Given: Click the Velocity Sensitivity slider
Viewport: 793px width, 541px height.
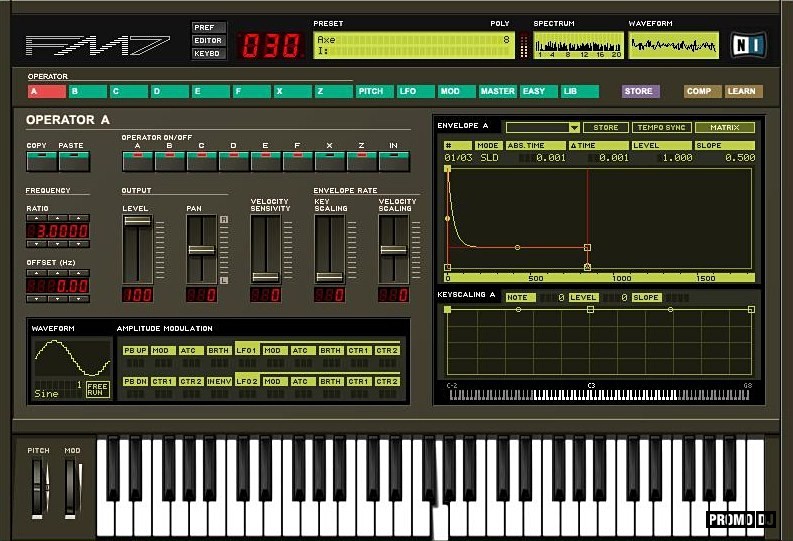Looking at the screenshot, I should coord(266,249).
